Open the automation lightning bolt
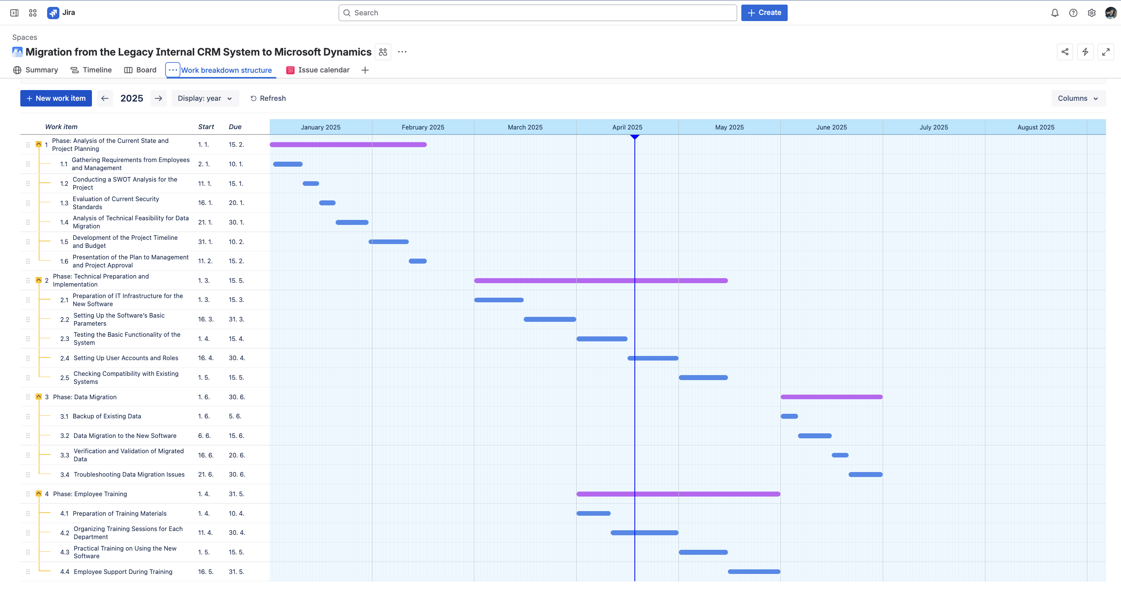Viewport: 1121px width, 600px height. click(x=1085, y=52)
